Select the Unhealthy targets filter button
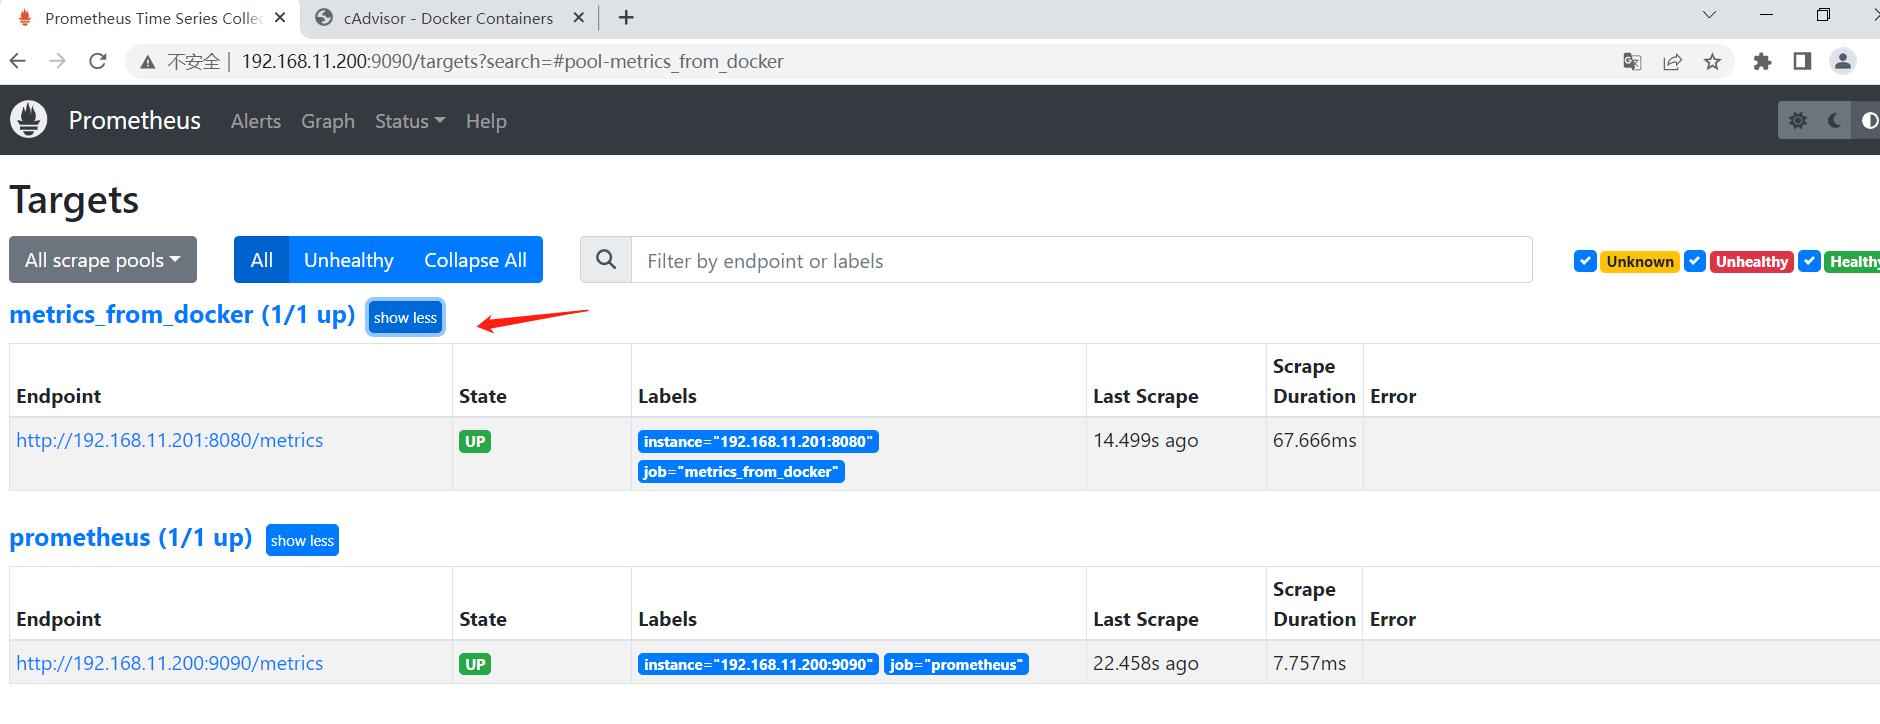The width and height of the screenshot is (1880, 724). tap(349, 260)
